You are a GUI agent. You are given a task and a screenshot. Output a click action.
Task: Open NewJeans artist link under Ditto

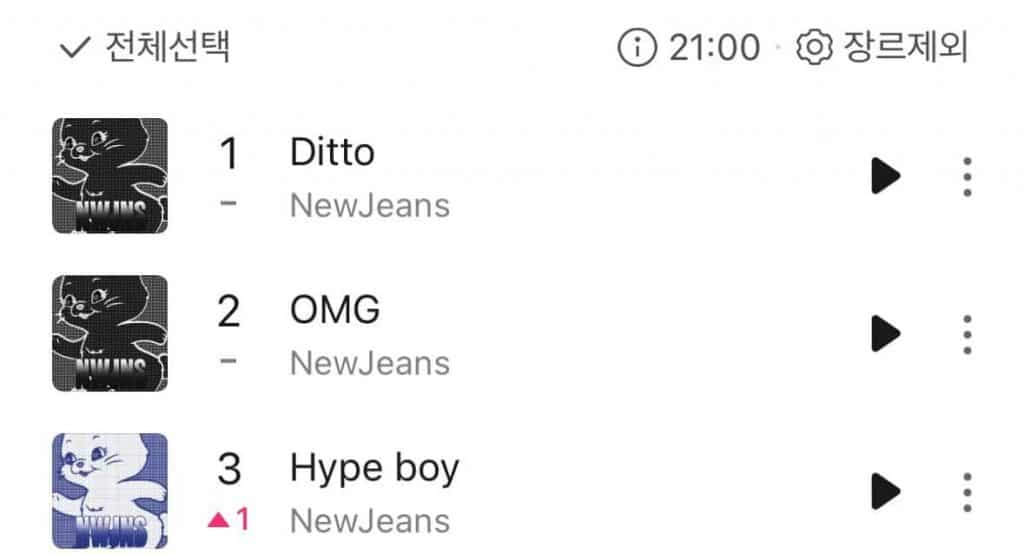369,205
